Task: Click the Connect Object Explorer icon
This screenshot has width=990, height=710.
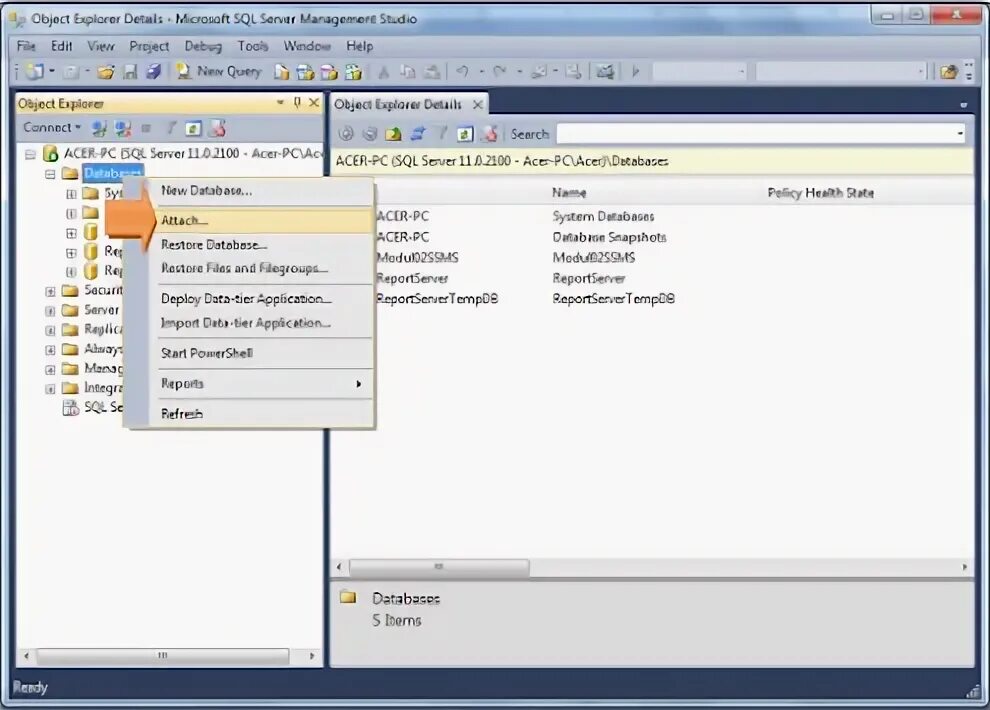Action: (99, 129)
